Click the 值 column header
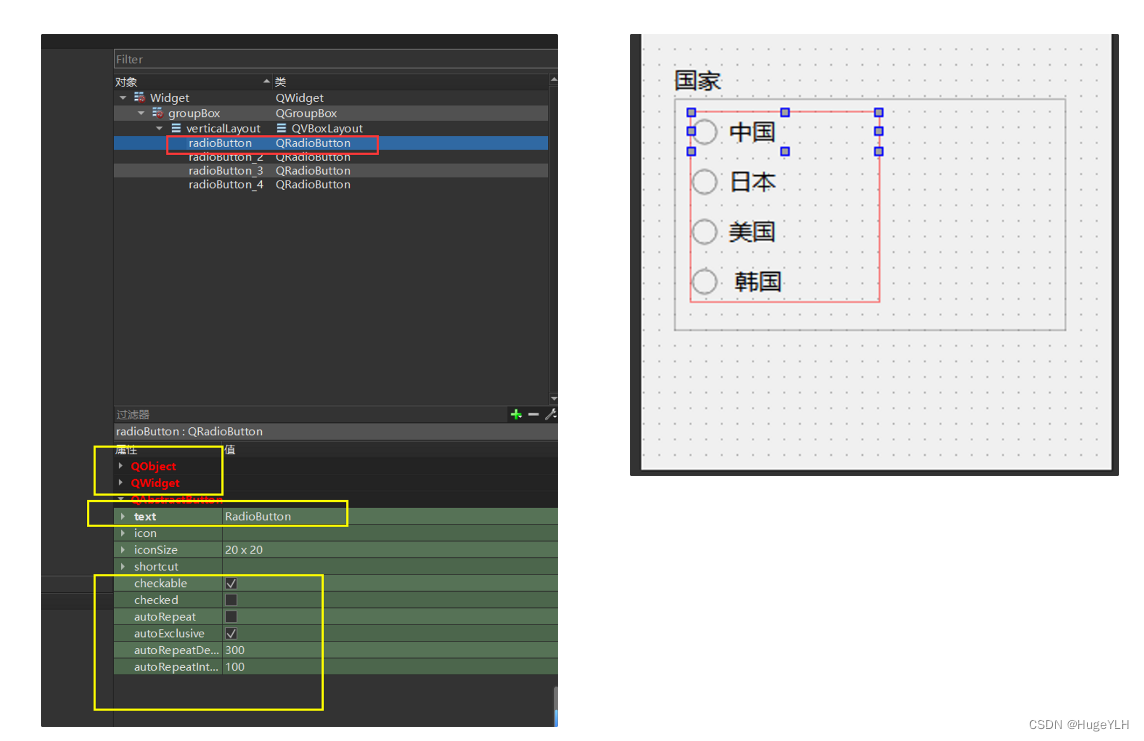This screenshot has height=741, width=1144. 390,449
